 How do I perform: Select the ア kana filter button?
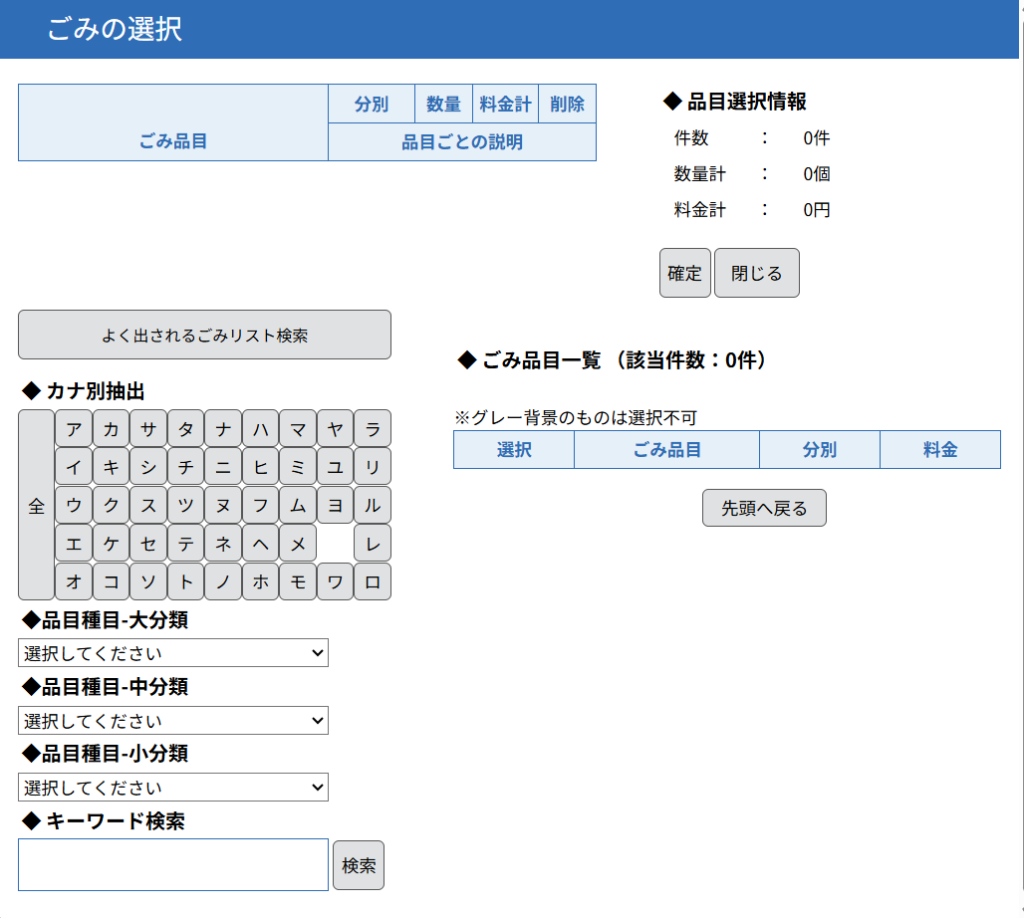coord(73,428)
